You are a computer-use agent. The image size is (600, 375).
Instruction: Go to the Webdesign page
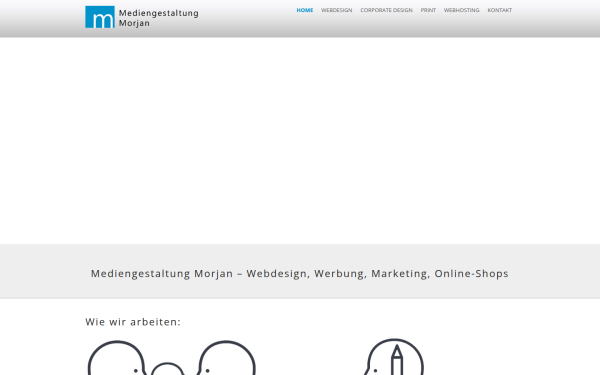(x=336, y=10)
